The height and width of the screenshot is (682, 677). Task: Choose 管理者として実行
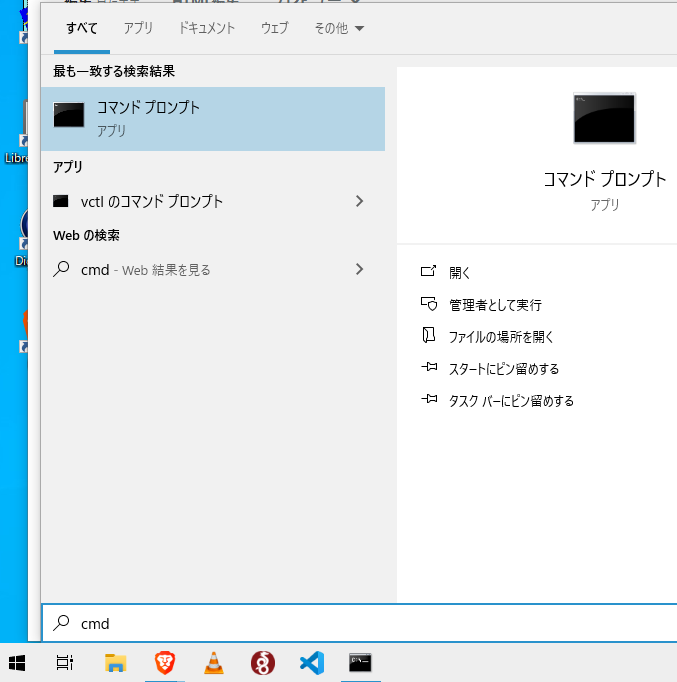(495, 305)
